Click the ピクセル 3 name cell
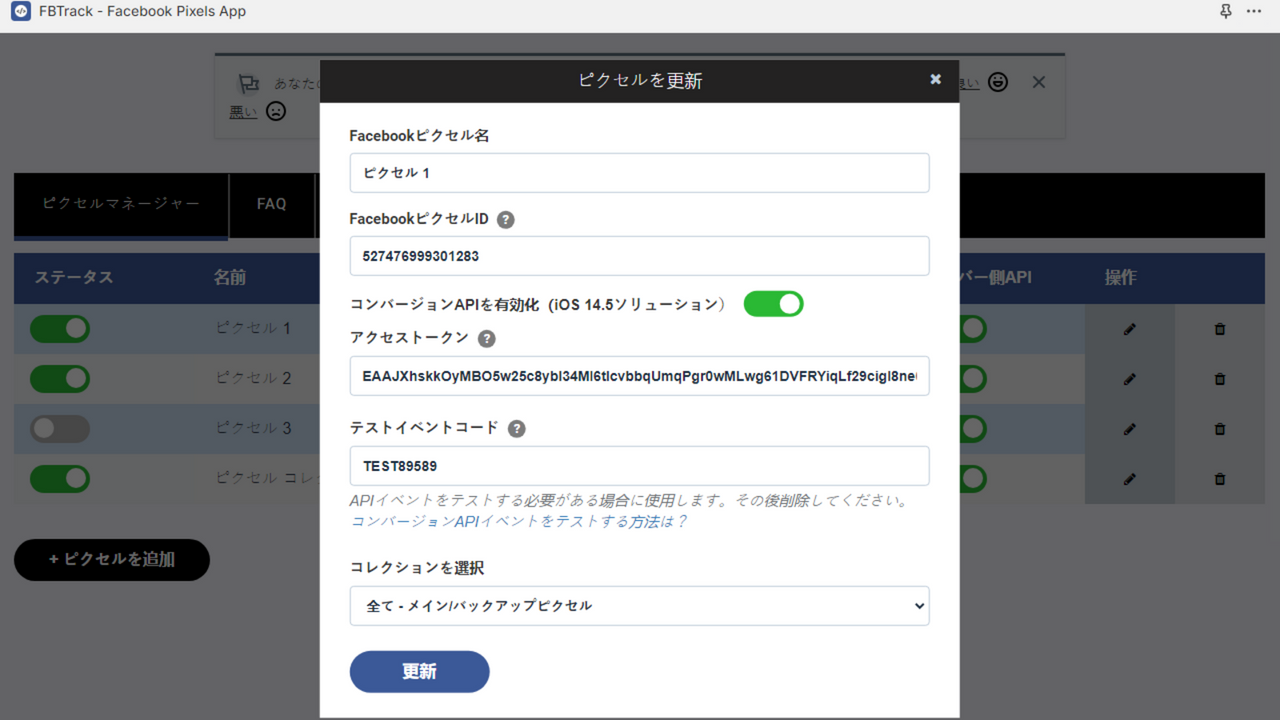 pyautogui.click(x=254, y=429)
